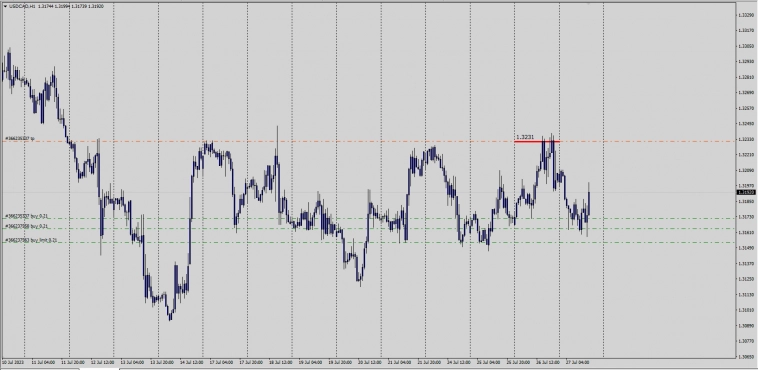Click price scale value 1.32570

746,108
